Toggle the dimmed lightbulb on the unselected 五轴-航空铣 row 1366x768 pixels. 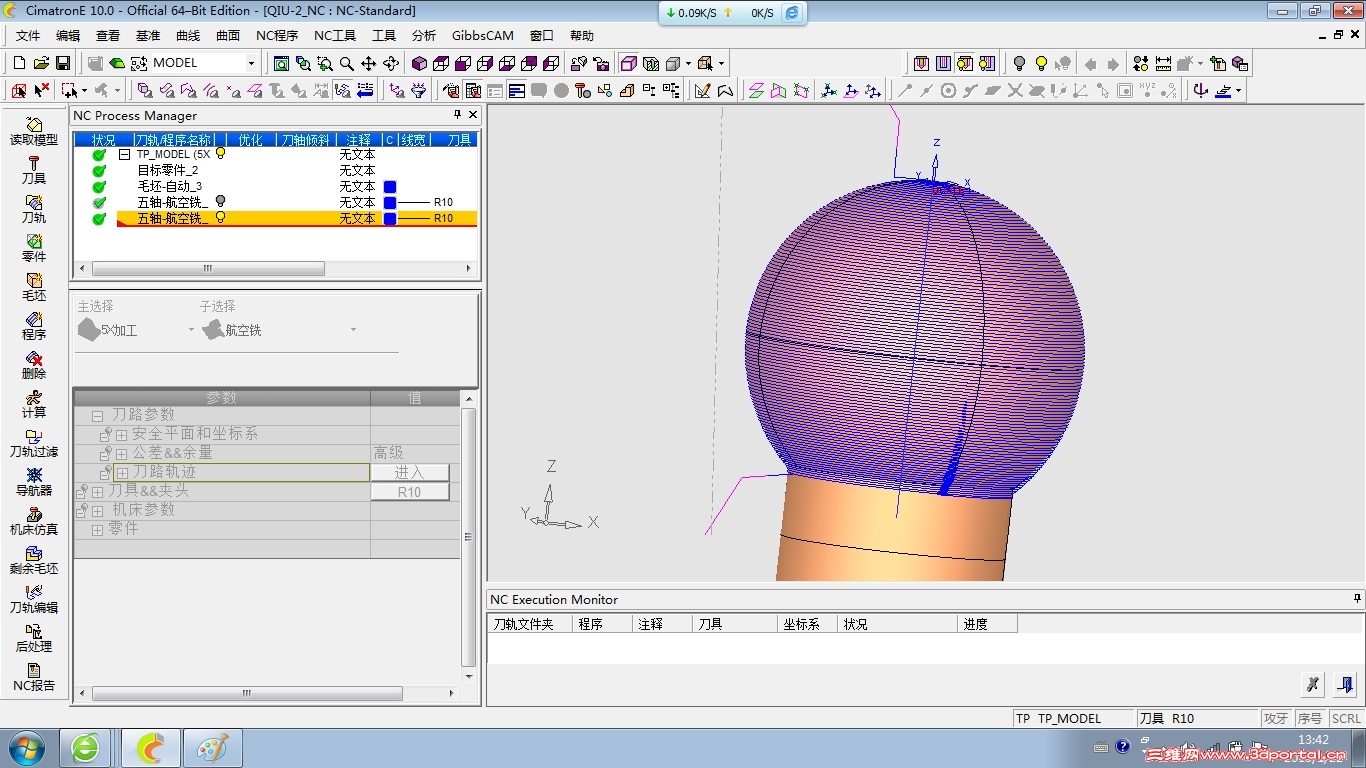click(221, 202)
